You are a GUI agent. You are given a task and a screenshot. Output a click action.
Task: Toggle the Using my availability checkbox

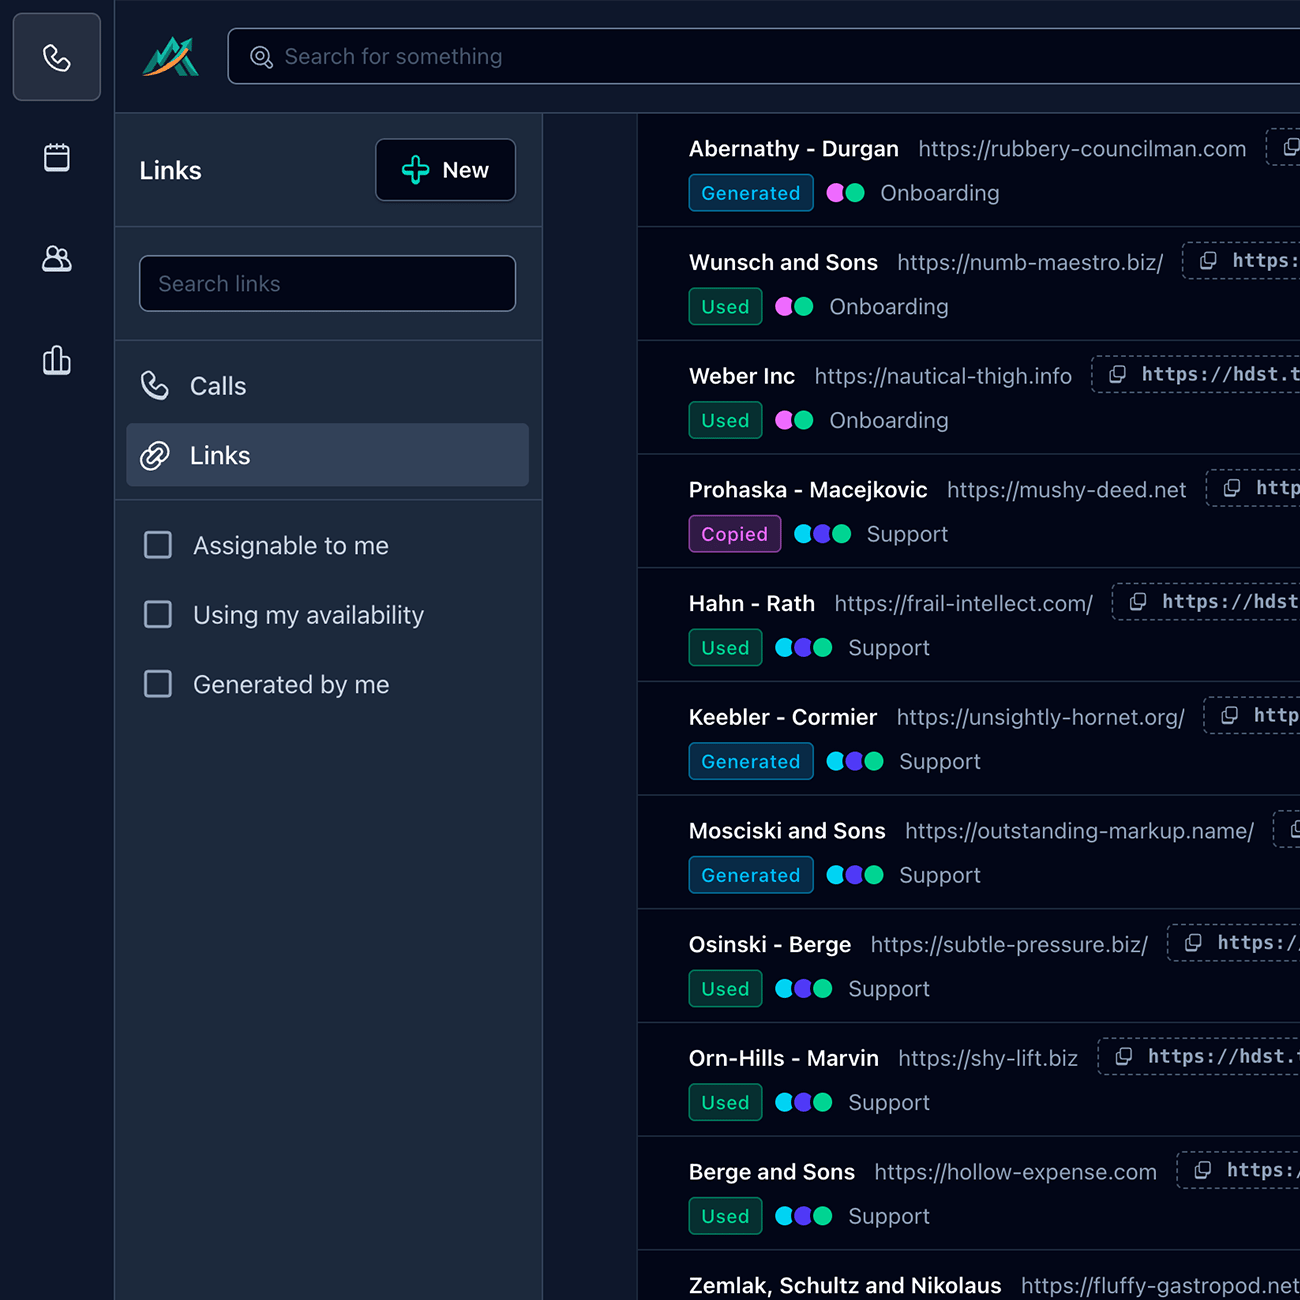[158, 614]
